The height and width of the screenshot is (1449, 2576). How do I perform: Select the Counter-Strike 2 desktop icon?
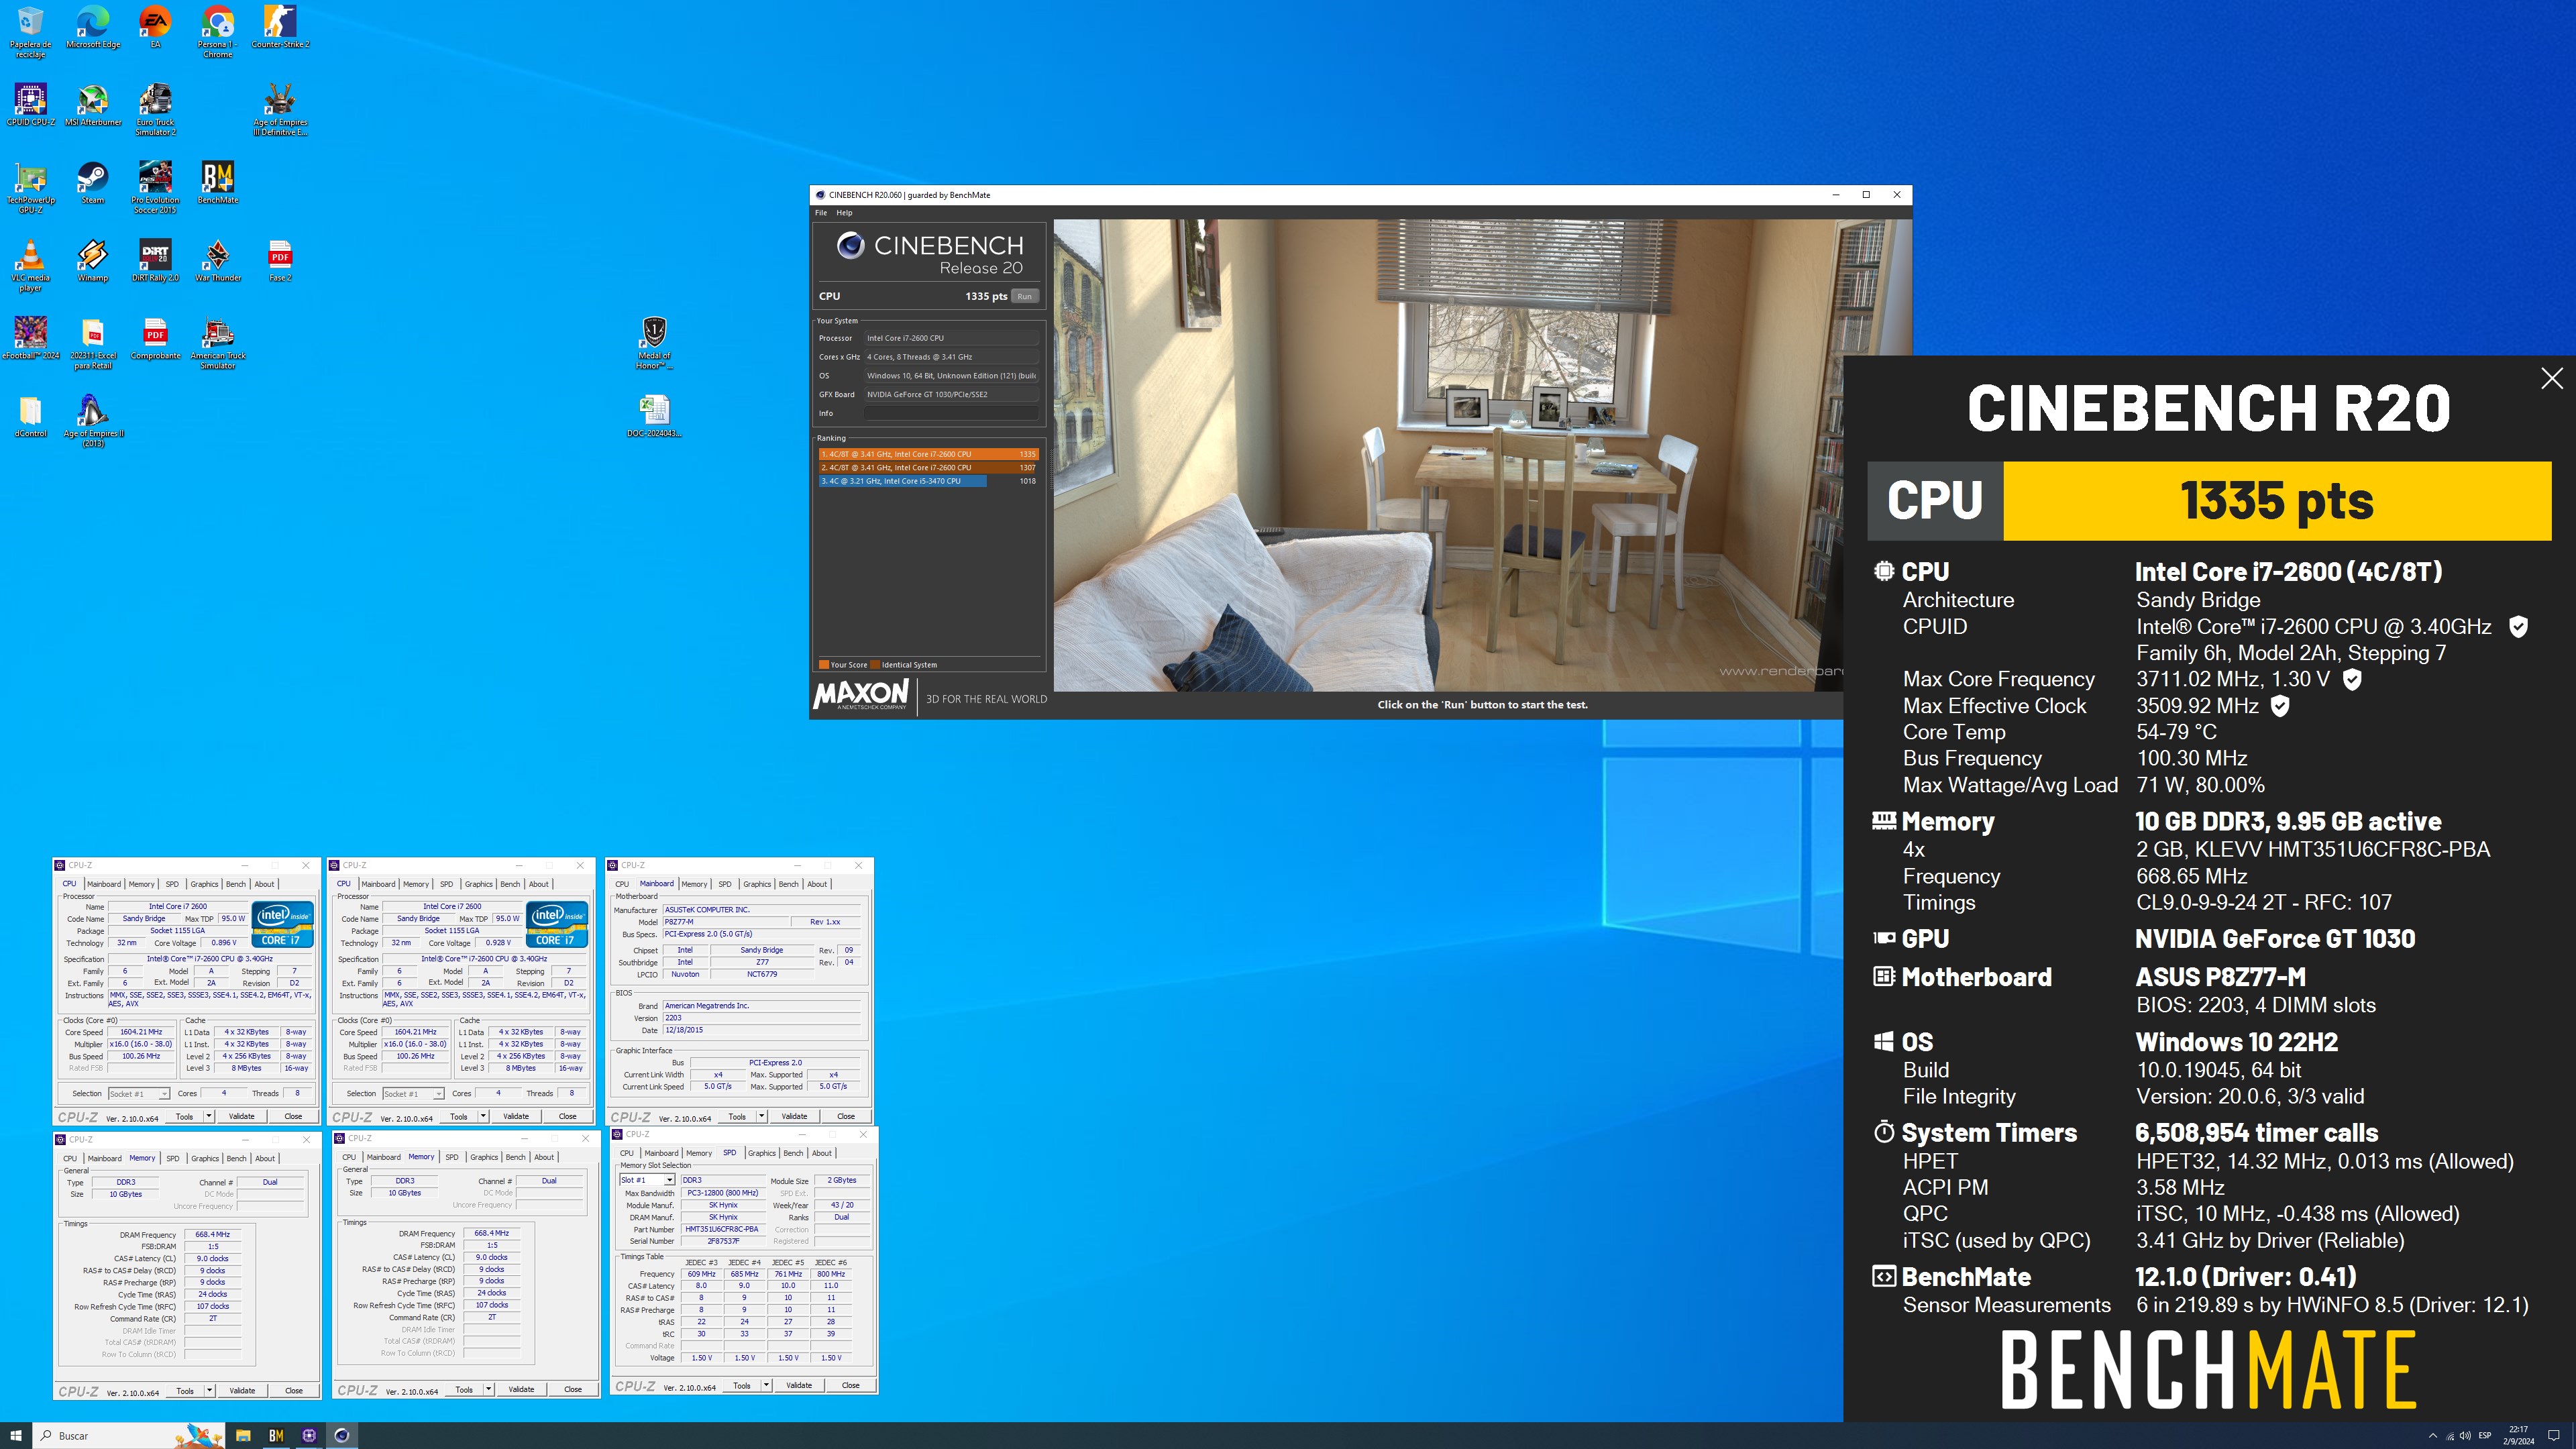click(x=280, y=28)
